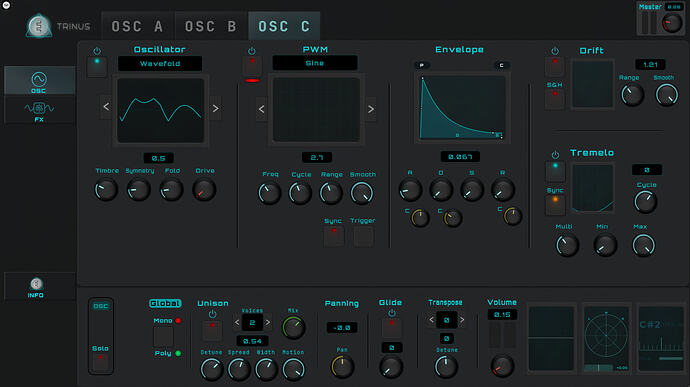Select previous oscillator waveform arrow

coord(106,107)
